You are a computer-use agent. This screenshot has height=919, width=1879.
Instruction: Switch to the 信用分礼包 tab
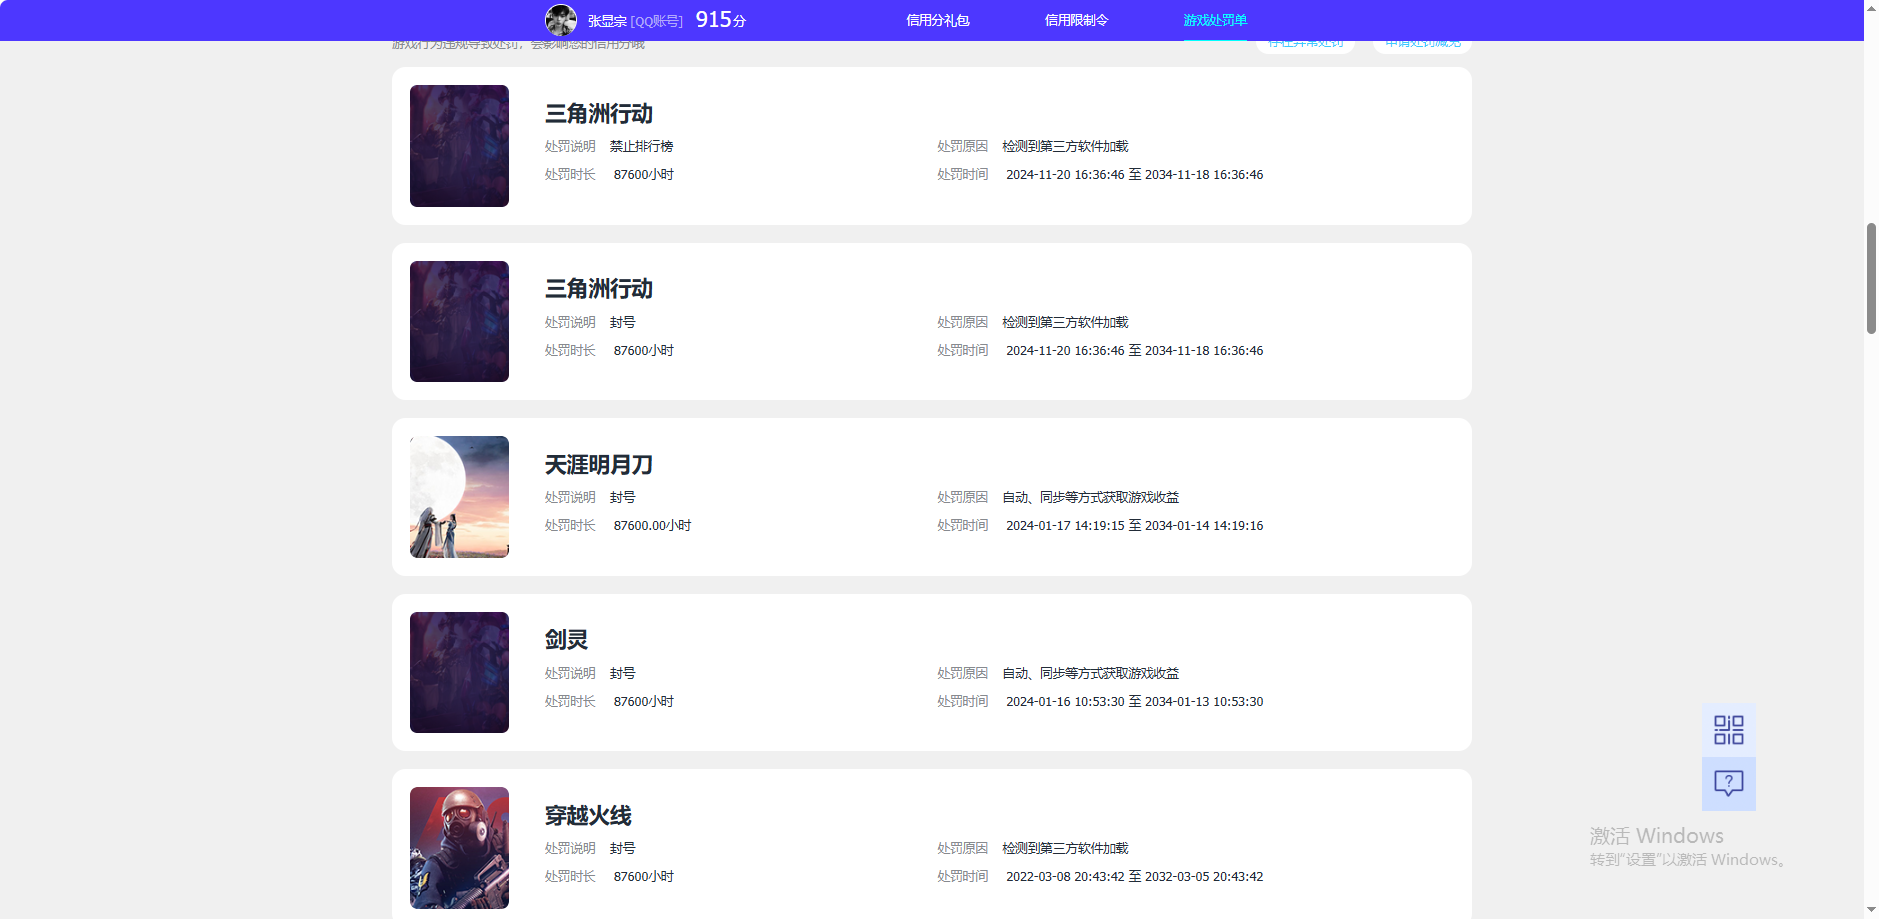[937, 20]
